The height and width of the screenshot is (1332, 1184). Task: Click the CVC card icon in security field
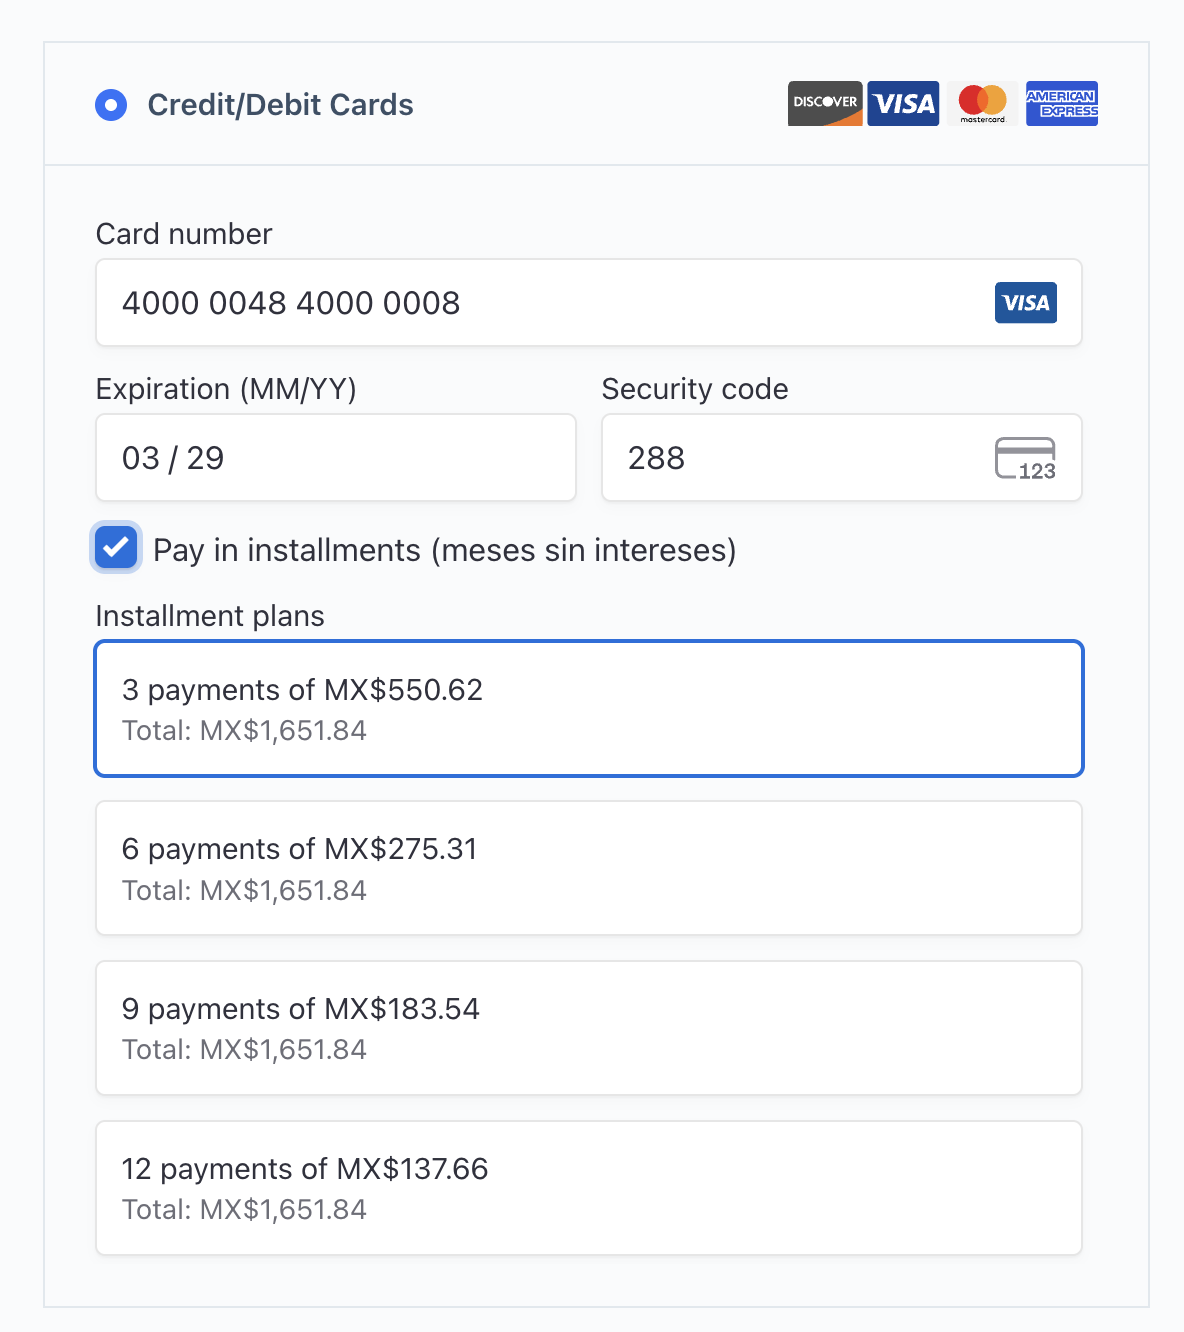(x=1025, y=459)
